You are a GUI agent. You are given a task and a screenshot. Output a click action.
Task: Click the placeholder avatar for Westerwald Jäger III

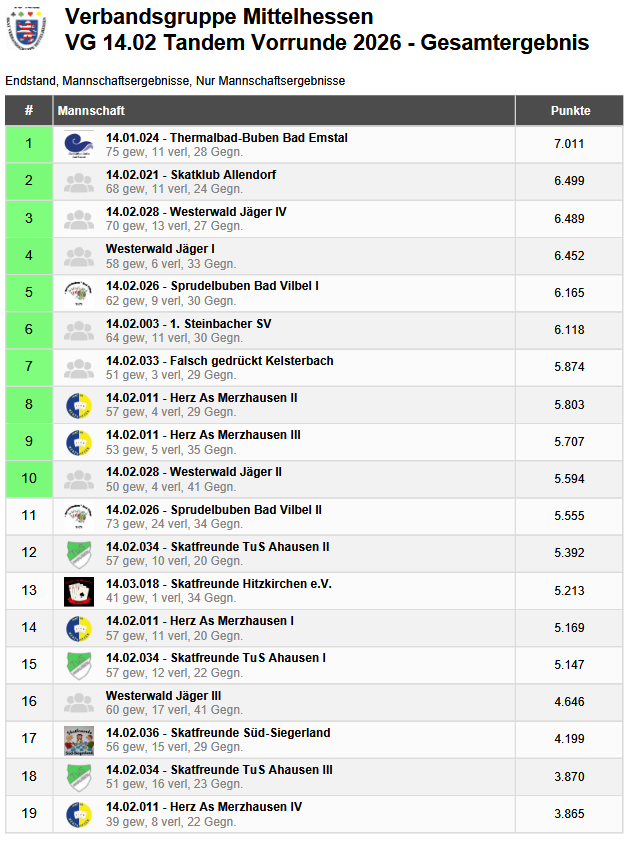pyautogui.click(x=79, y=703)
